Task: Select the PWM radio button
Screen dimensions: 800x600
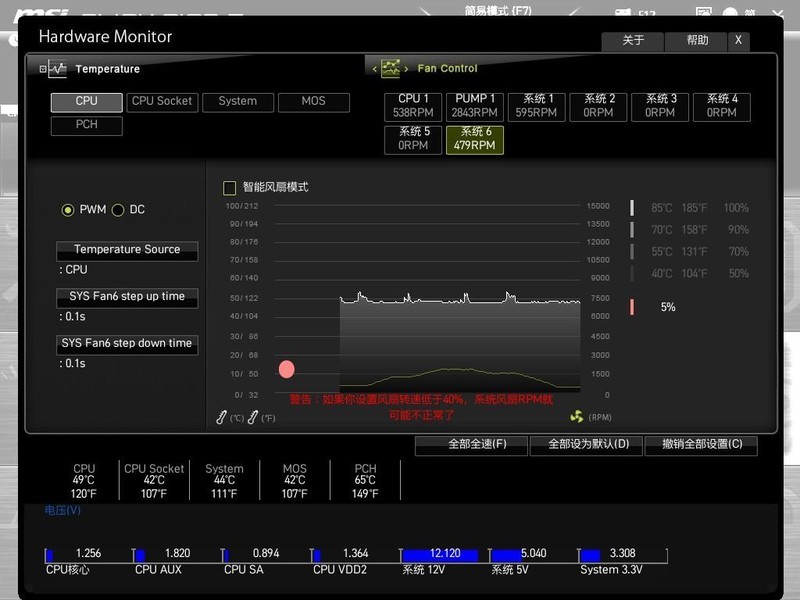Action: (x=68, y=210)
